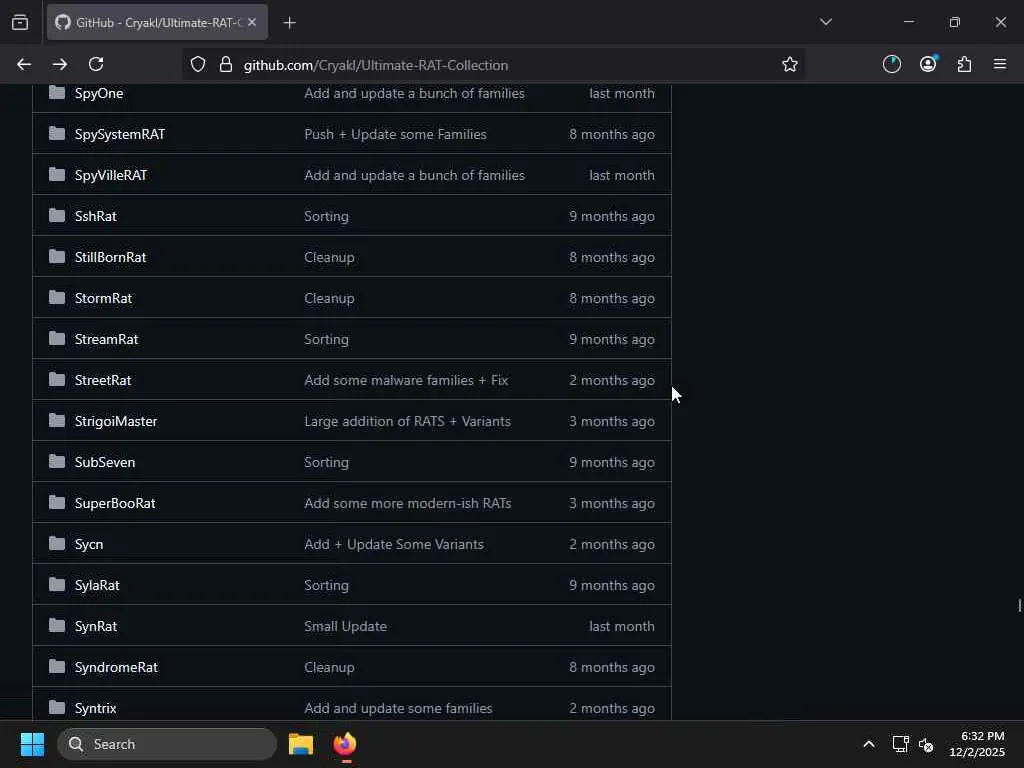This screenshot has height=768, width=1024.
Task: Open the SylaRat folder
Action: [x=97, y=586]
